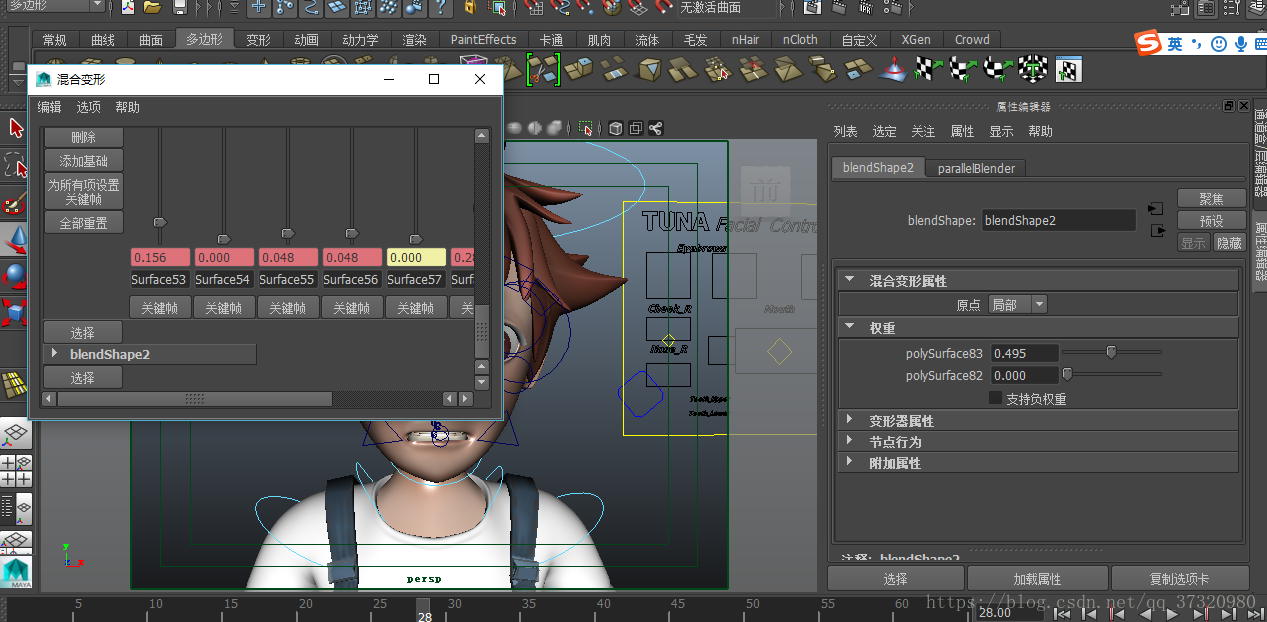This screenshot has width=1267, height=622.
Task: Activate the Paint Selection tool
Action: pos(15,203)
